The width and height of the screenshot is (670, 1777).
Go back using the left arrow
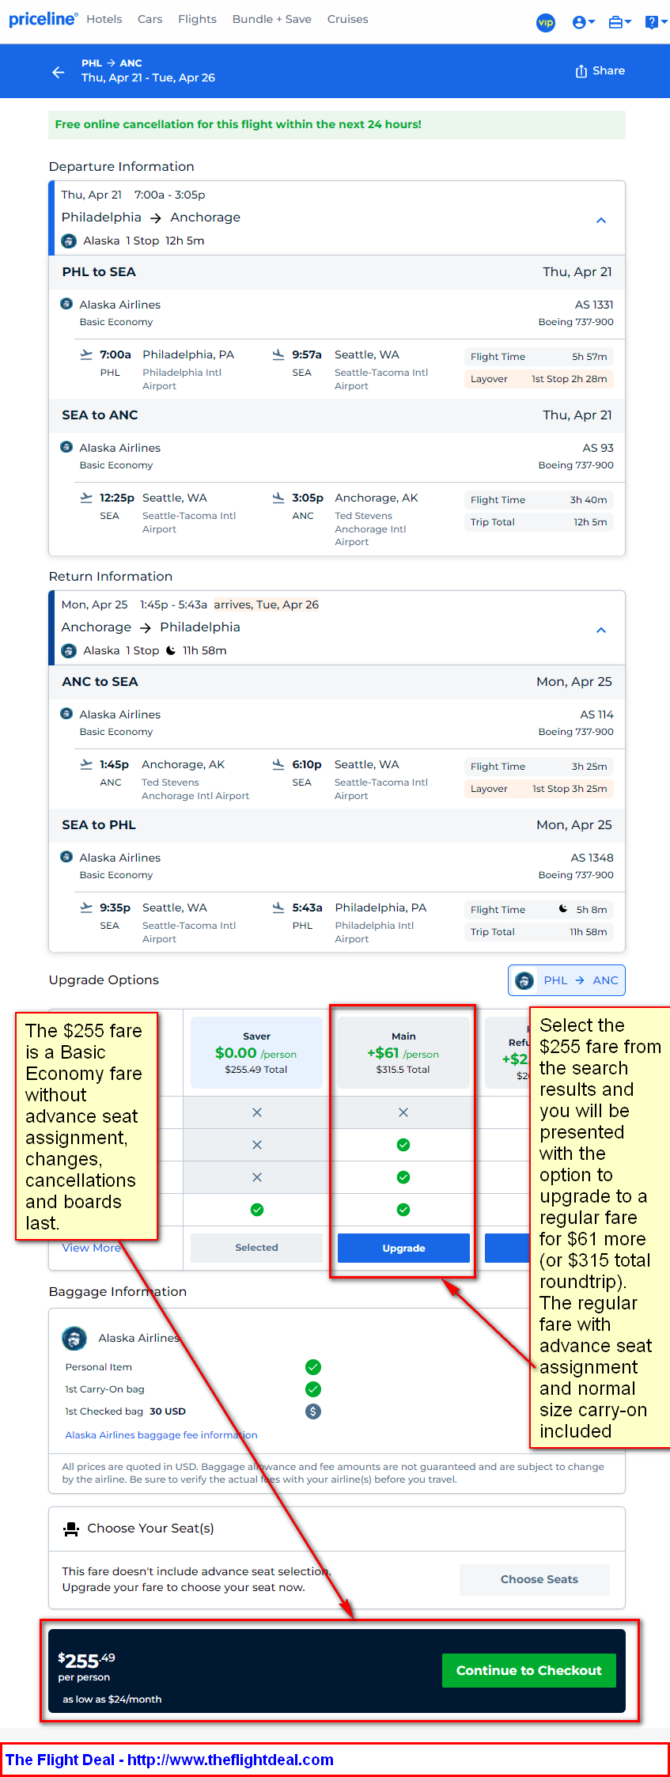(x=58, y=72)
